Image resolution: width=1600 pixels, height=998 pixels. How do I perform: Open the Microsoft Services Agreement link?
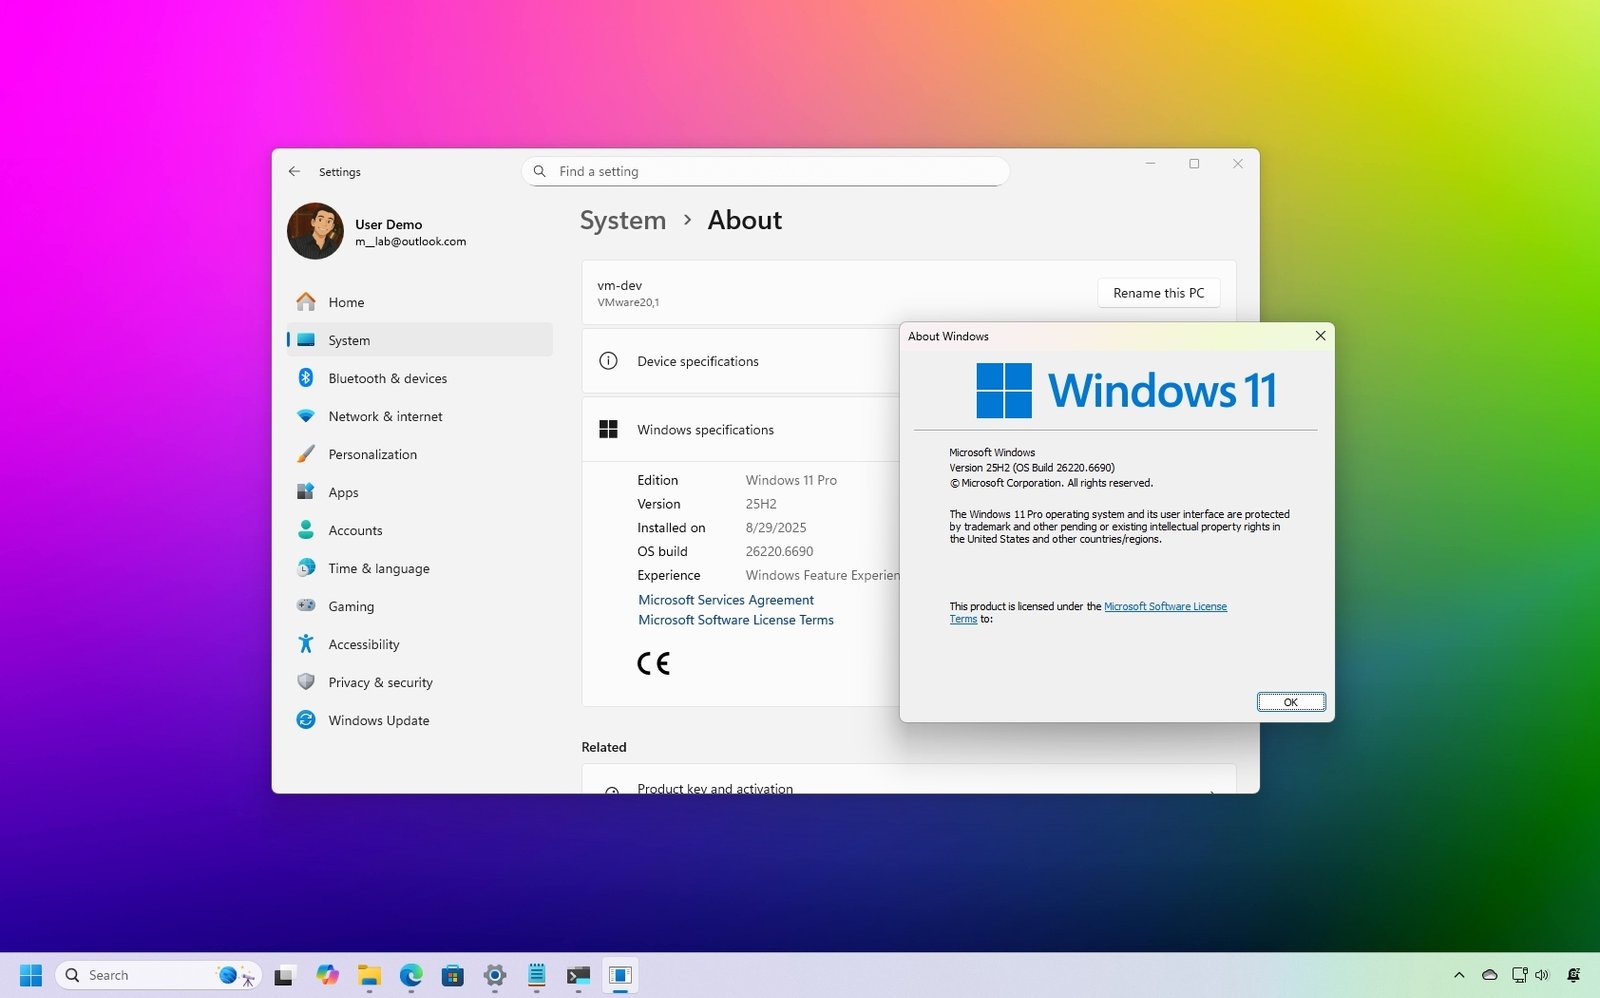click(x=725, y=599)
